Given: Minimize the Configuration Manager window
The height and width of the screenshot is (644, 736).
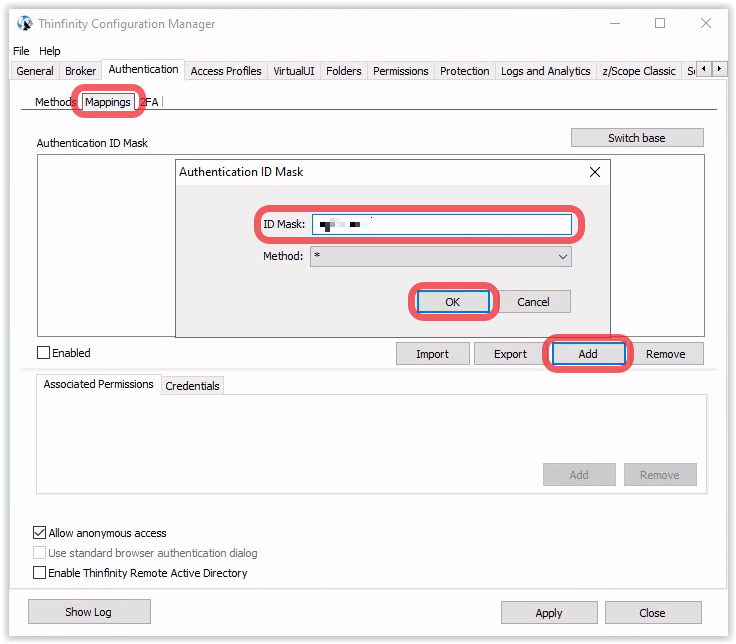Looking at the screenshot, I should tap(615, 23).
